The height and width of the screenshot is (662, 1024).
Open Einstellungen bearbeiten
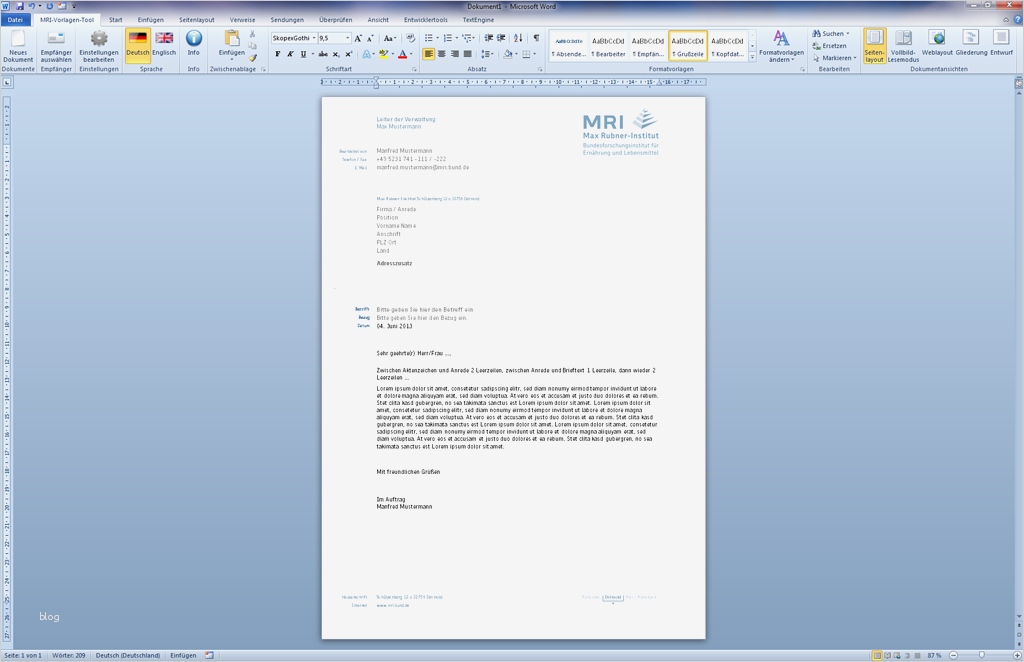[x=97, y=45]
